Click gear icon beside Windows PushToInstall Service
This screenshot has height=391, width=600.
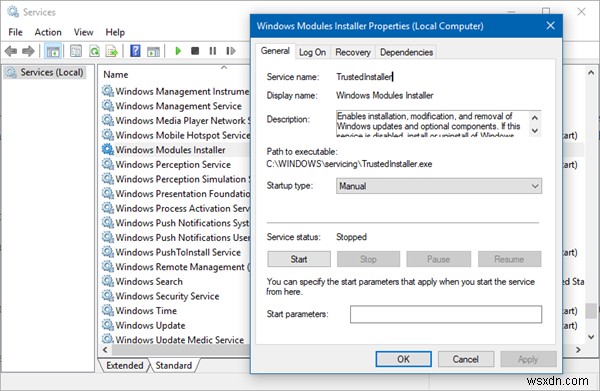(108, 252)
